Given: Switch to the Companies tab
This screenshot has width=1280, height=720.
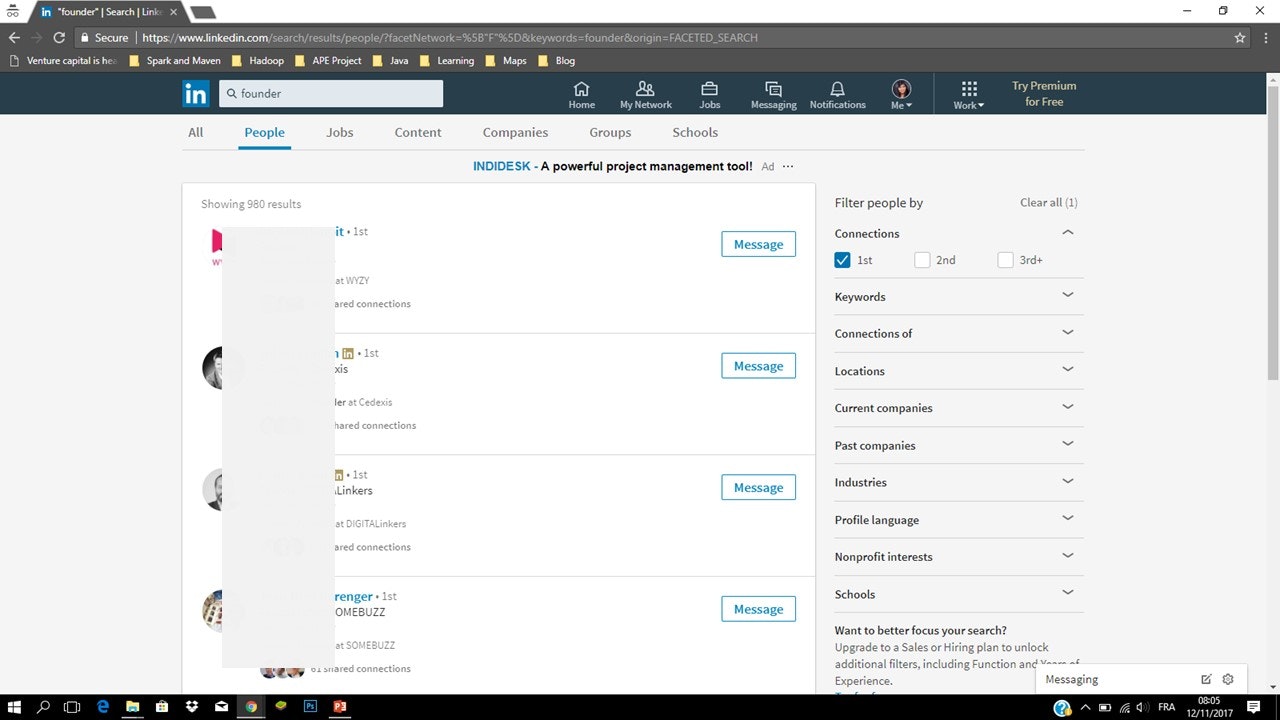Looking at the screenshot, I should pos(515,132).
